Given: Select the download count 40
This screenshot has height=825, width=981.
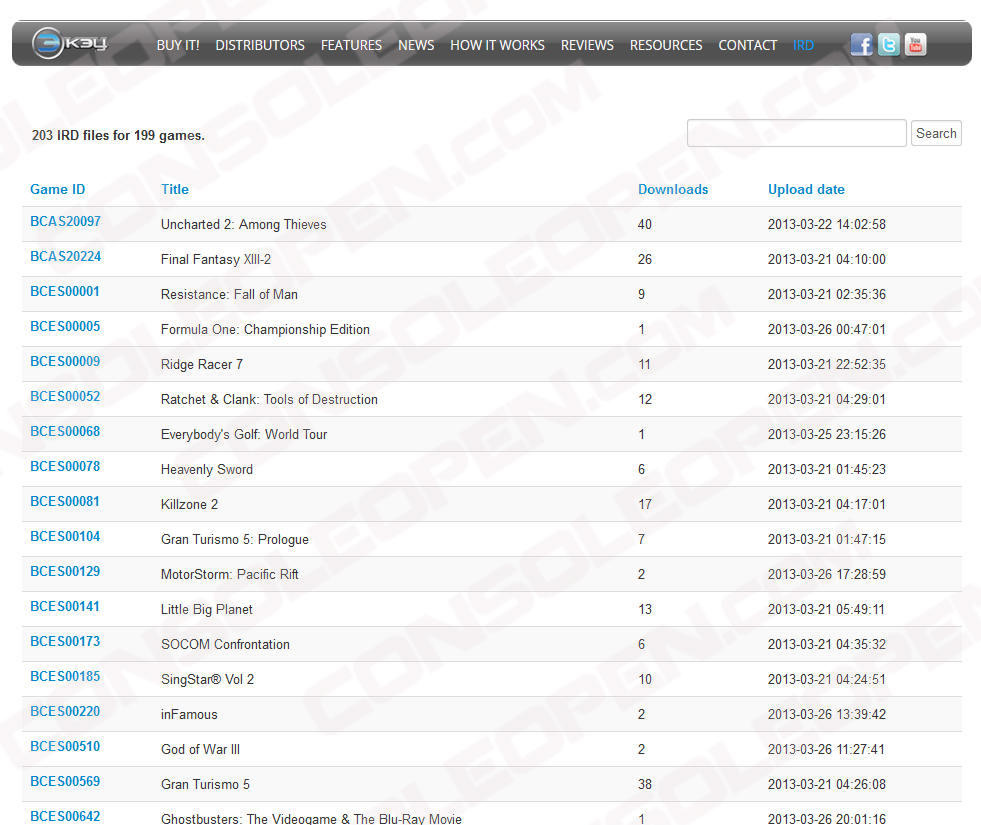Looking at the screenshot, I should pyautogui.click(x=644, y=225).
